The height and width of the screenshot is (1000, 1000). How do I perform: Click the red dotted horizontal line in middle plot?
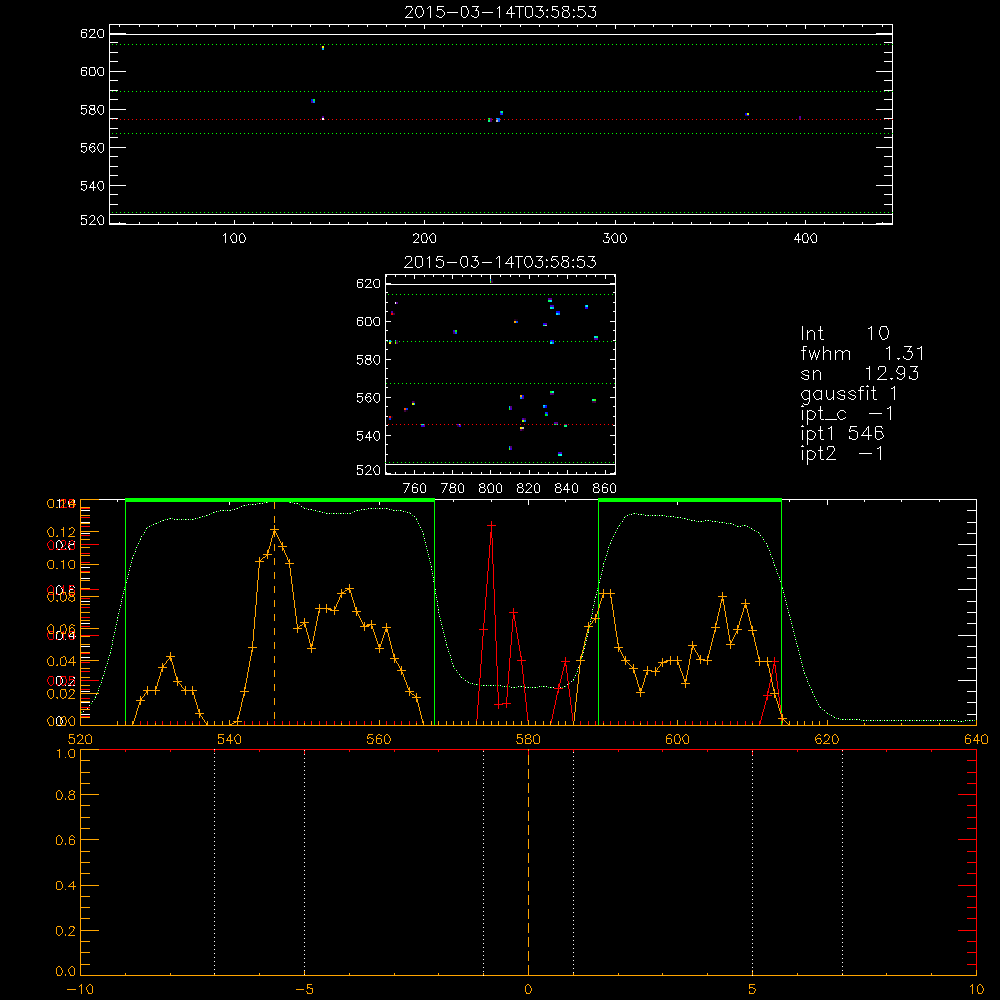(x=501, y=425)
